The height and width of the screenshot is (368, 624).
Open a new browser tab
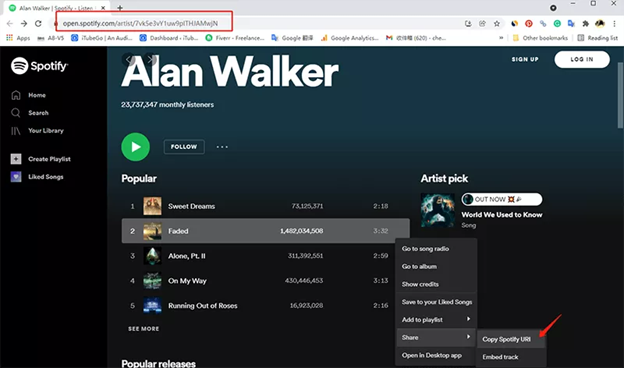click(120, 8)
